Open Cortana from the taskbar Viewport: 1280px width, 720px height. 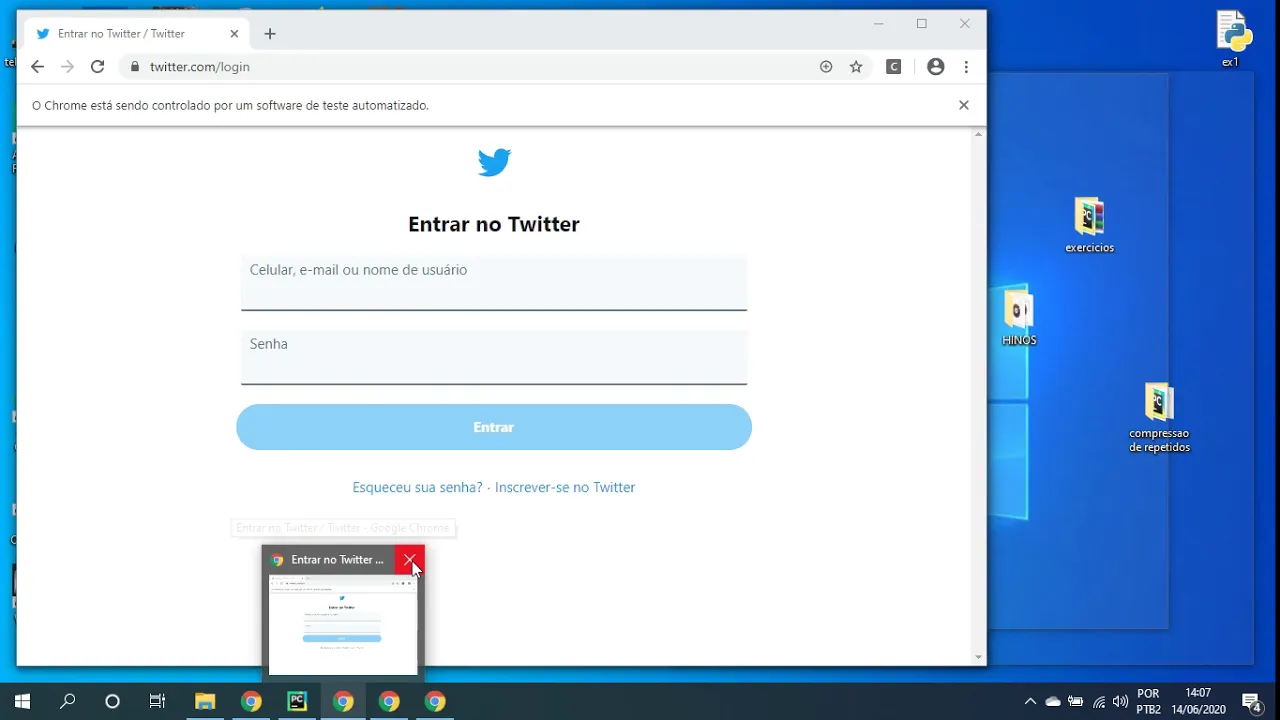[112, 701]
